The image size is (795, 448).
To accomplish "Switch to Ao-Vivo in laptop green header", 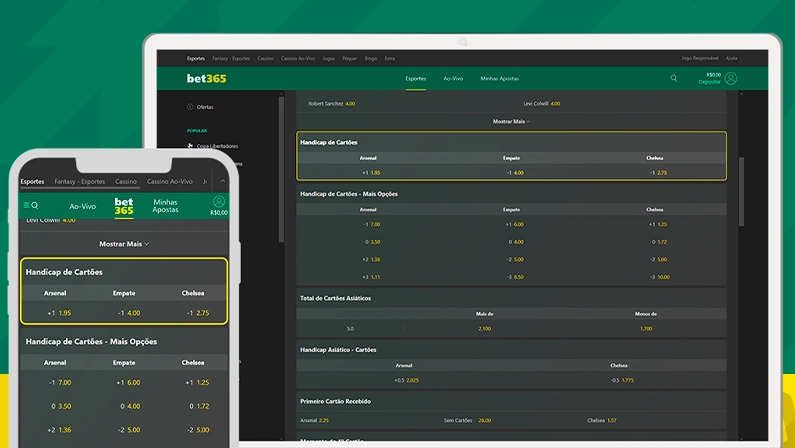I will (x=453, y=79).
